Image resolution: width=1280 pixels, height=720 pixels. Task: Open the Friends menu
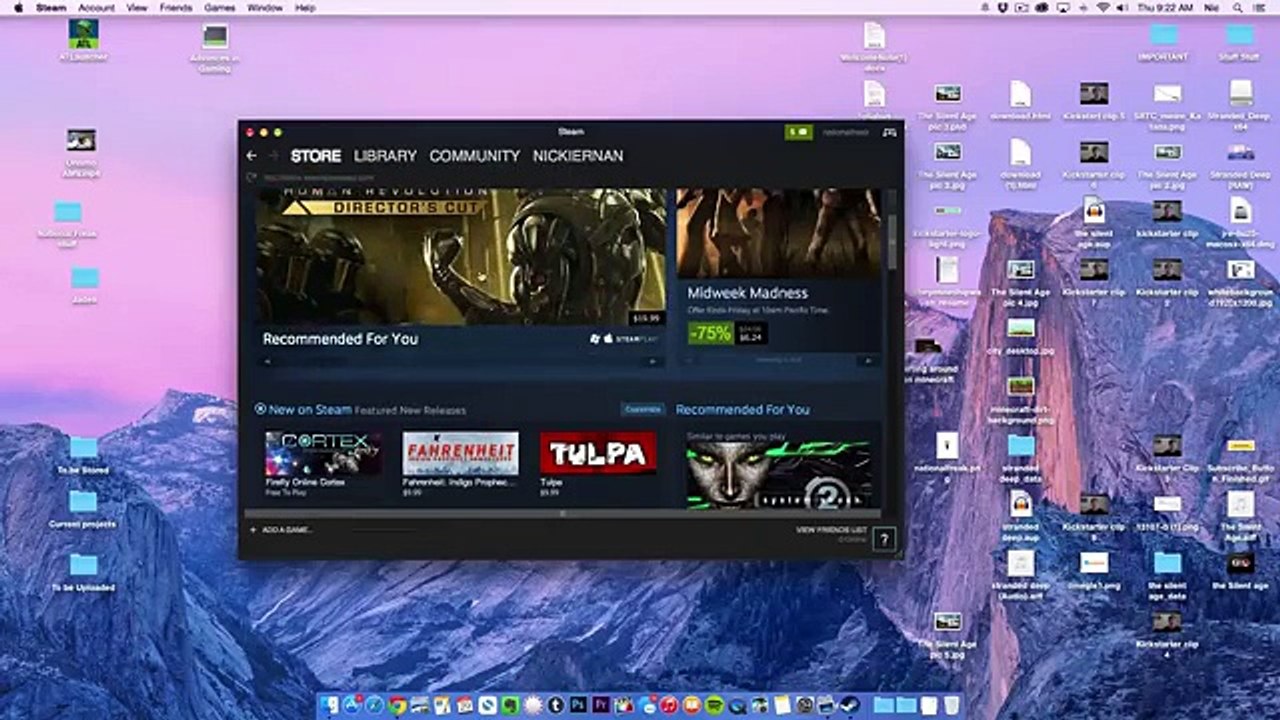click(x=176, y=7)
